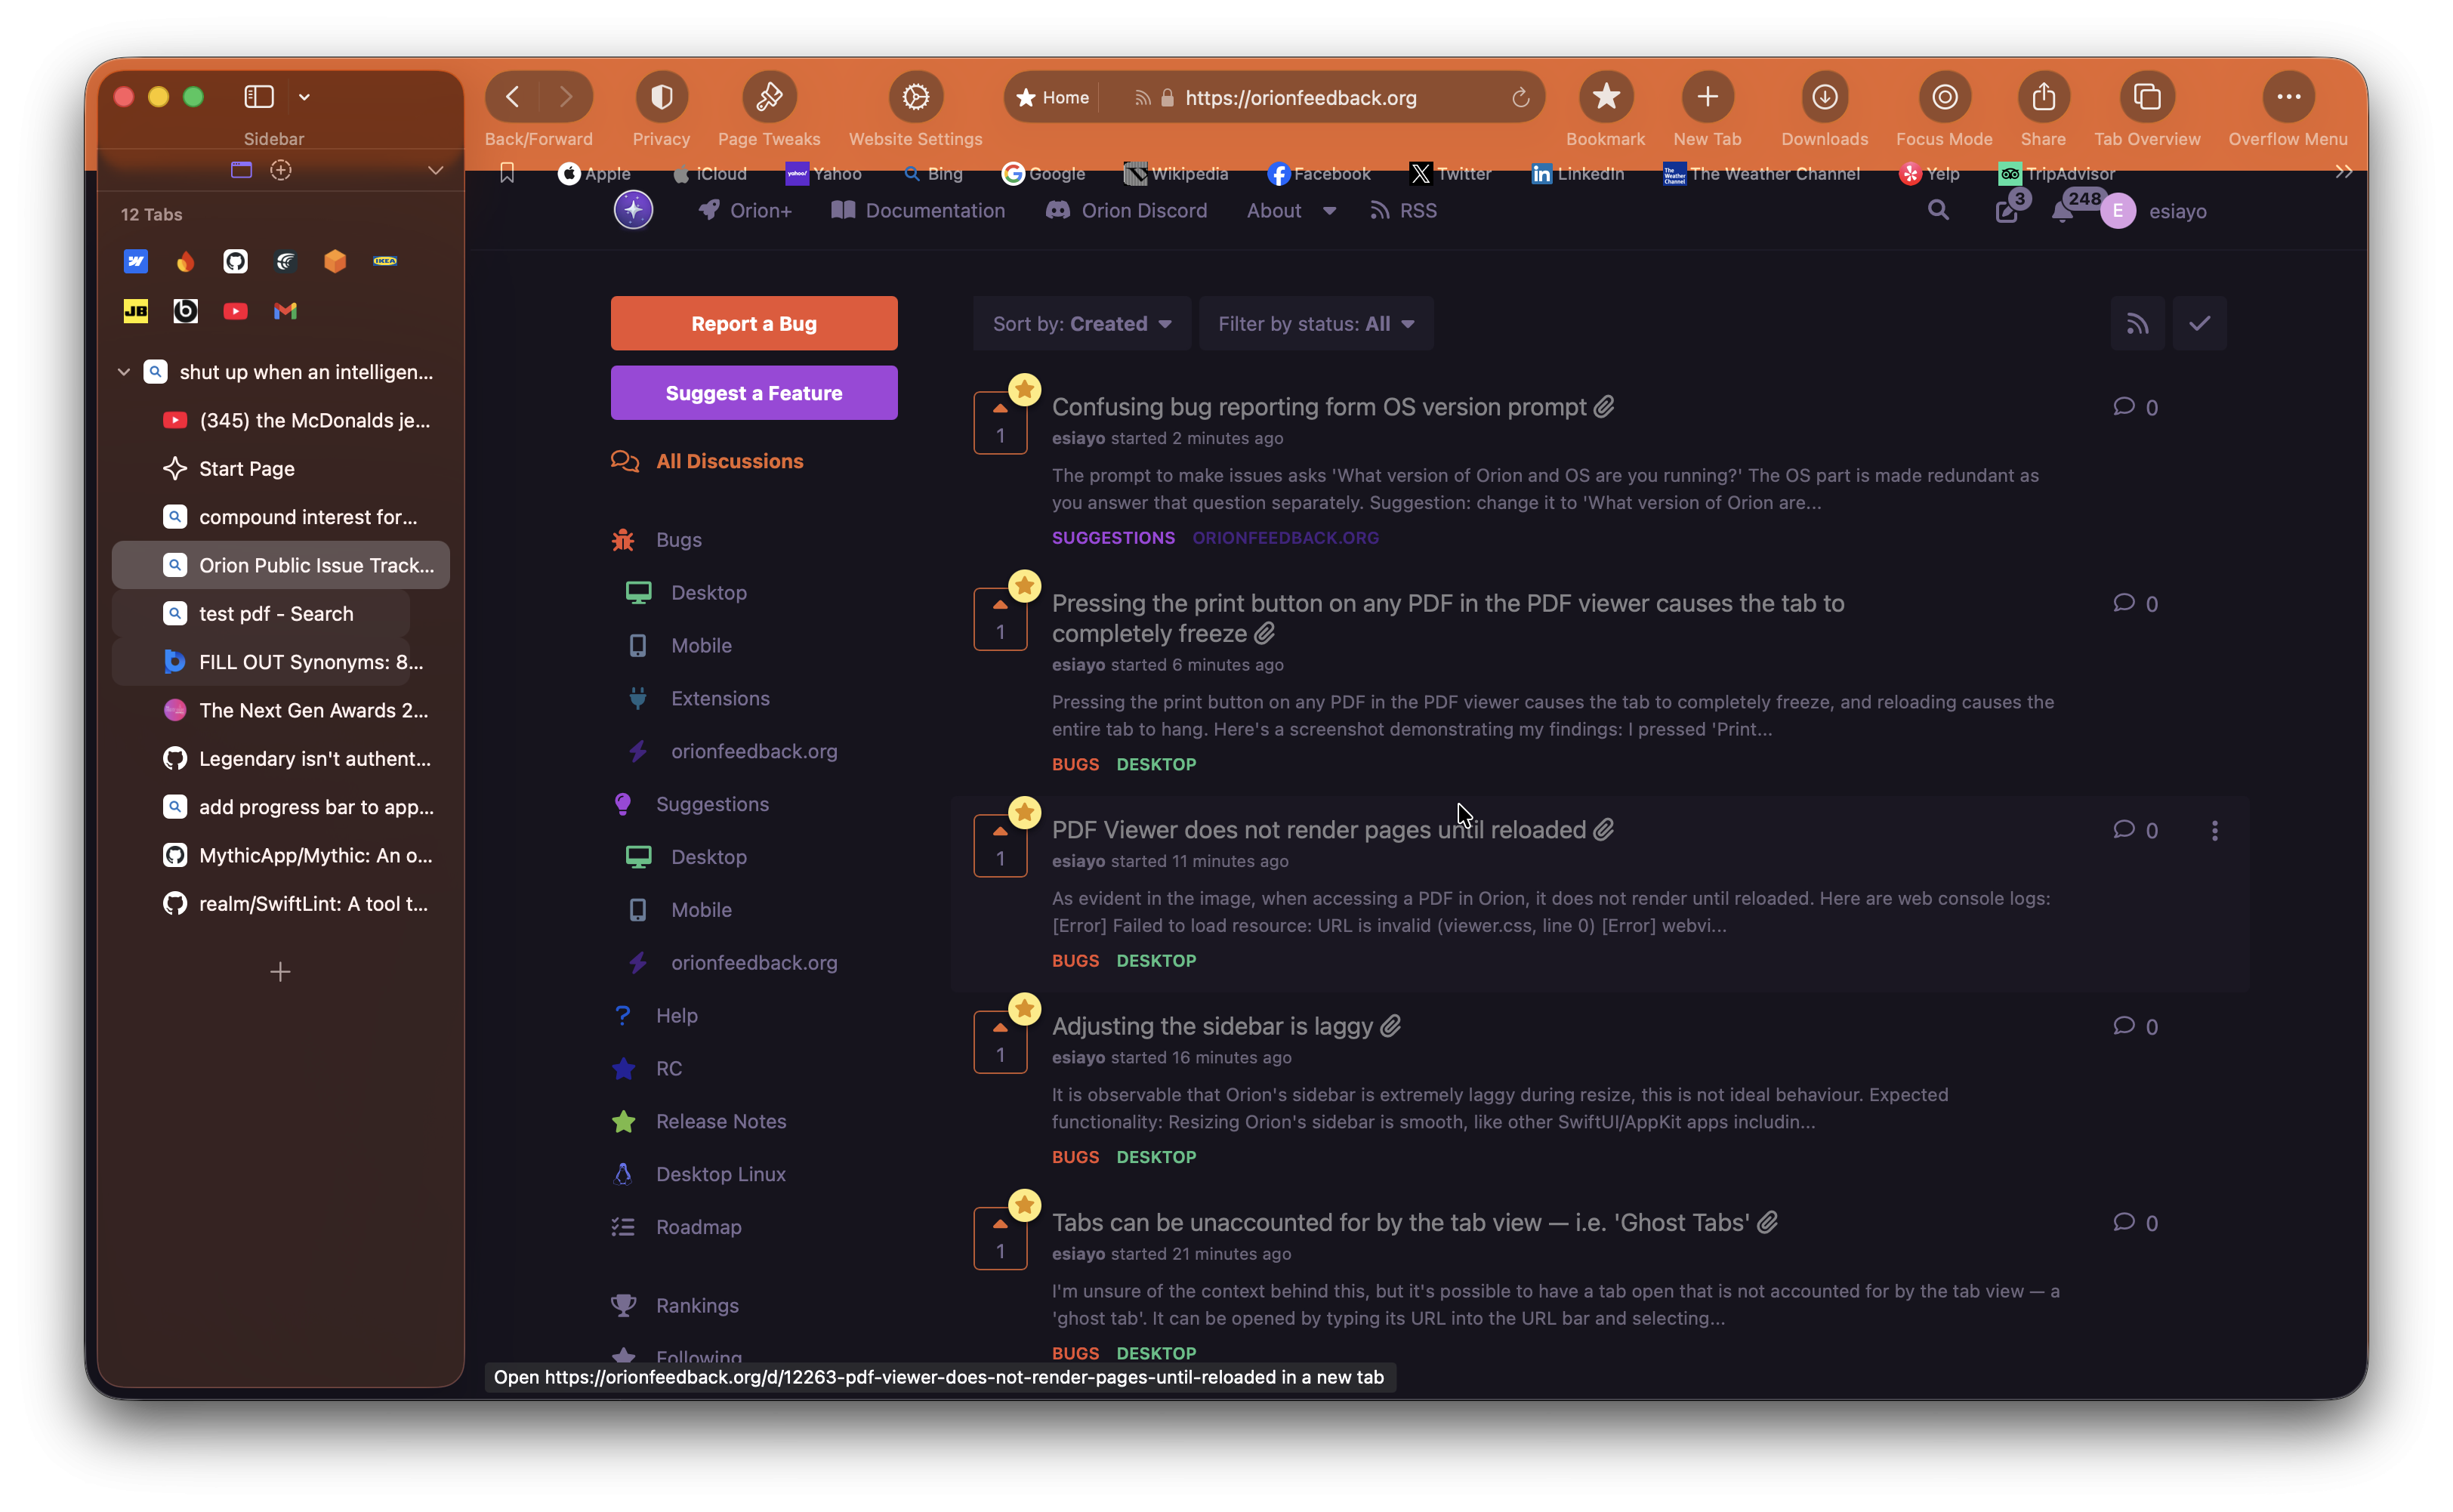Screen dimensions: 2453x1512
Task: Click the pinned GitHub tab icon in the sidebar
Action: pyautogui.click(x=235, y=261)
